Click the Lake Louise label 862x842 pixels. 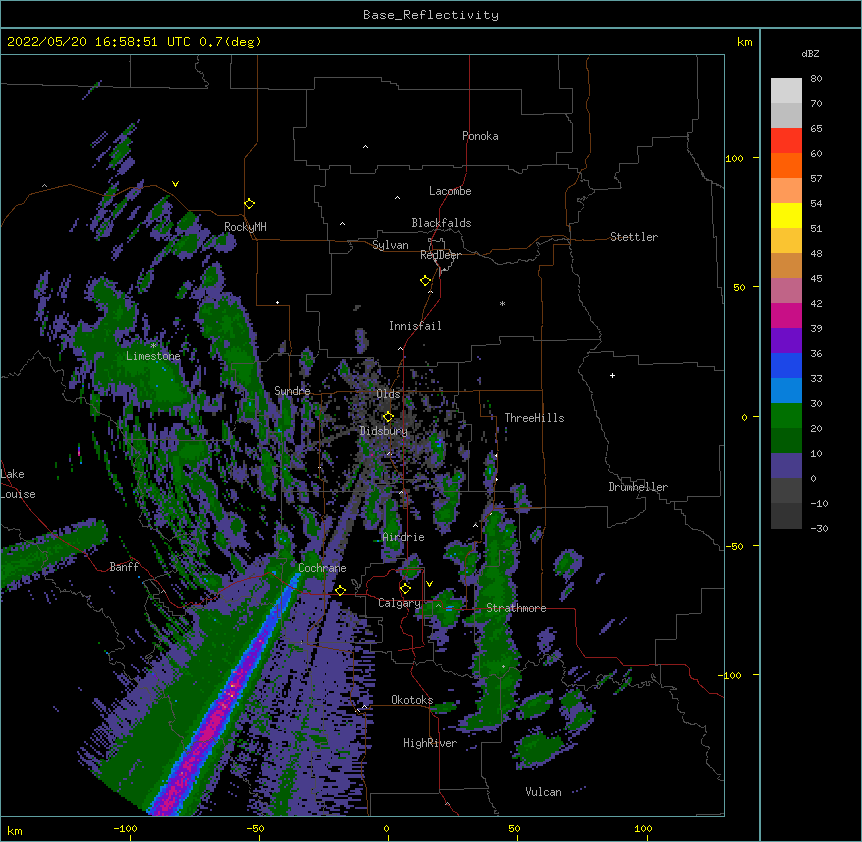(x=18, y=484)
